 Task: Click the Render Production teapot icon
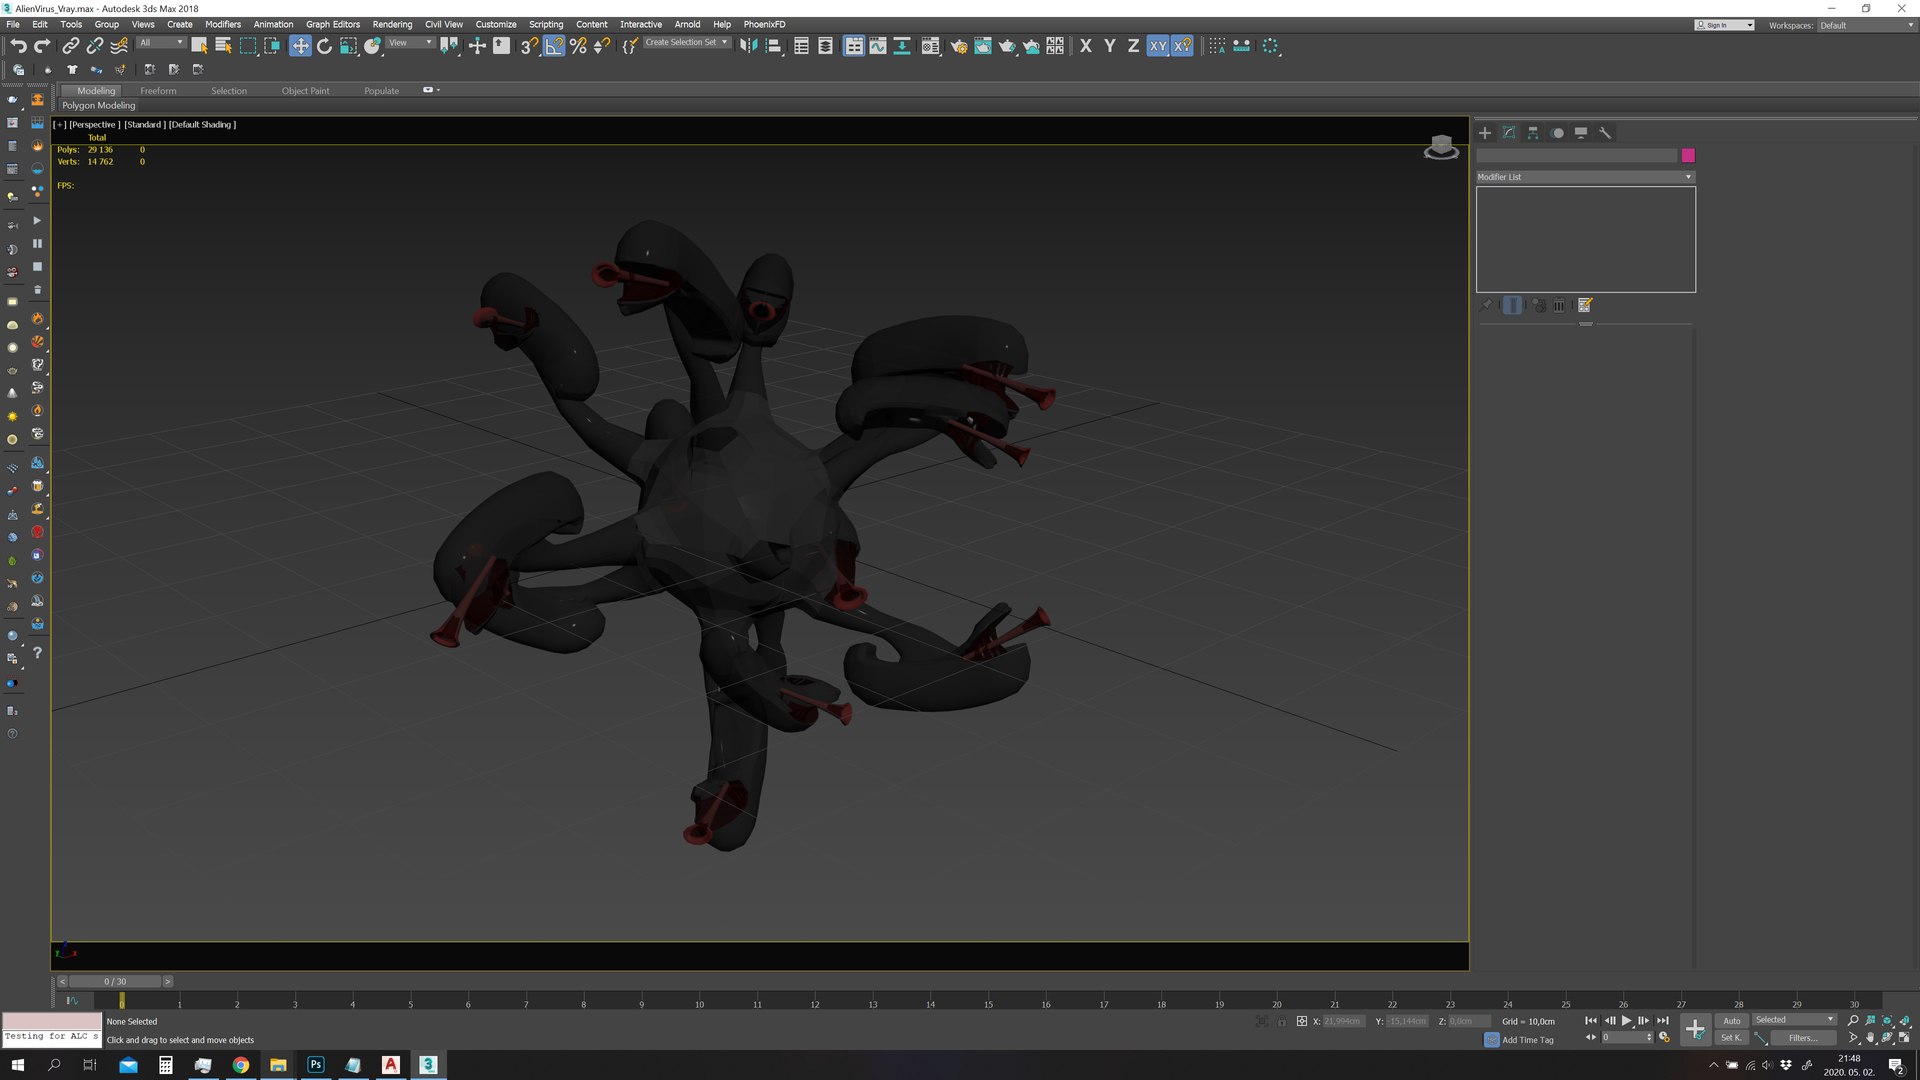[1007, 46]
